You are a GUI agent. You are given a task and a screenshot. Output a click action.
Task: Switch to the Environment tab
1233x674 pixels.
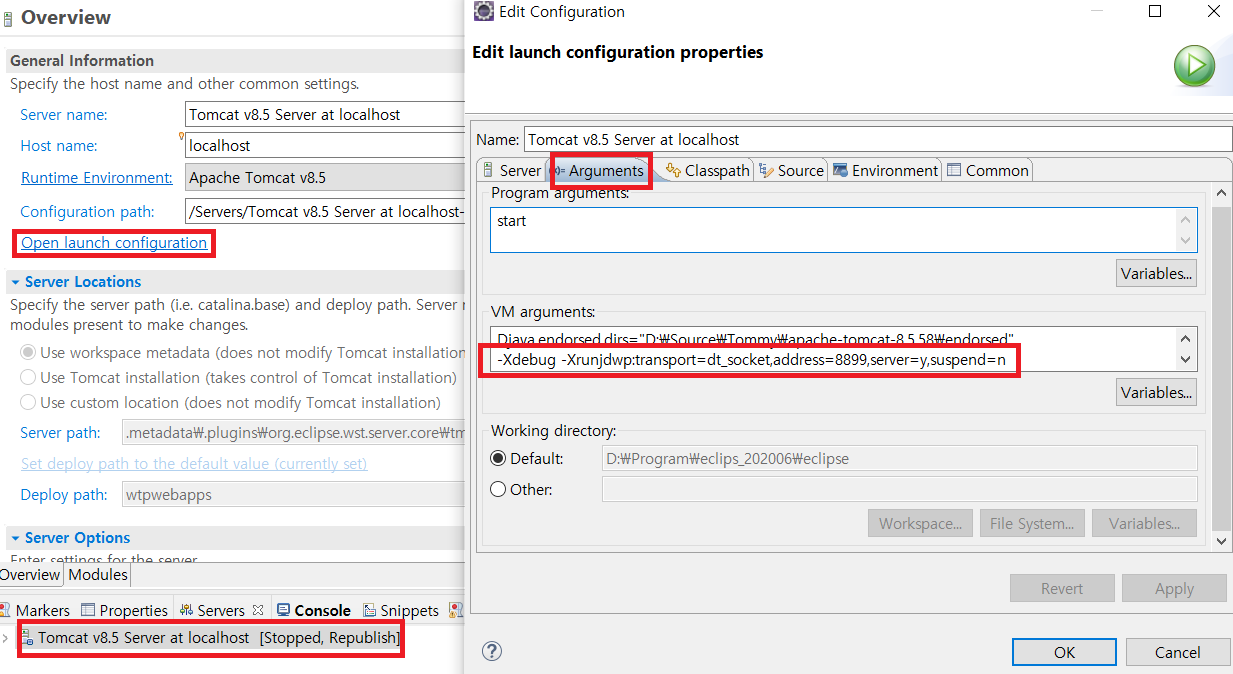(885, 170)
